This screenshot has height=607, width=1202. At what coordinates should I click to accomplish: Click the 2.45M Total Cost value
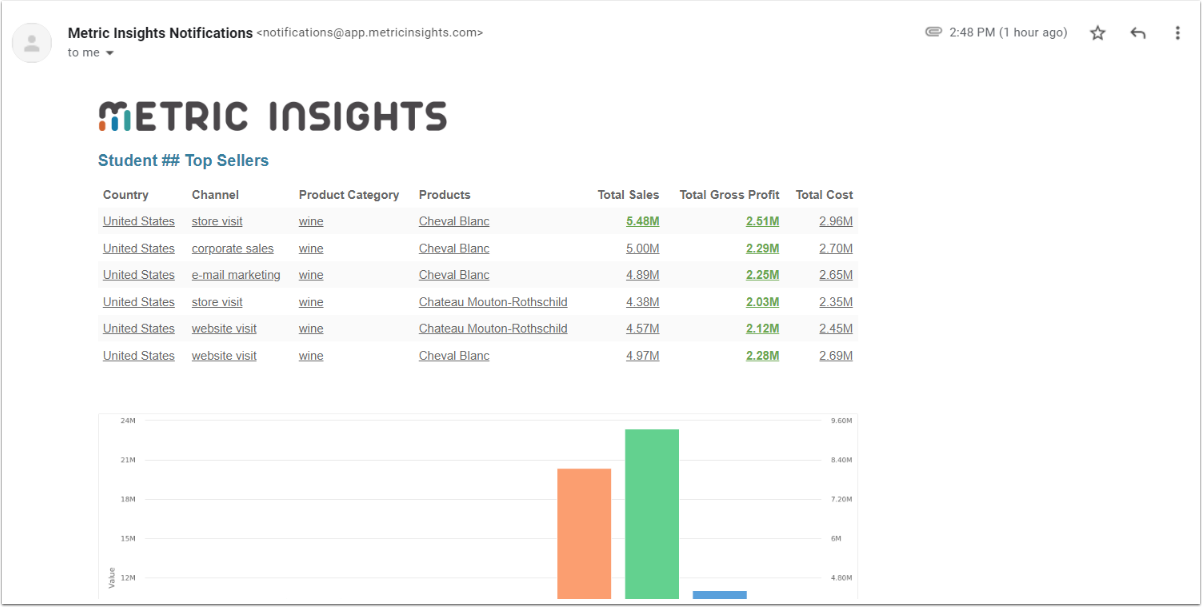[836, 328]
